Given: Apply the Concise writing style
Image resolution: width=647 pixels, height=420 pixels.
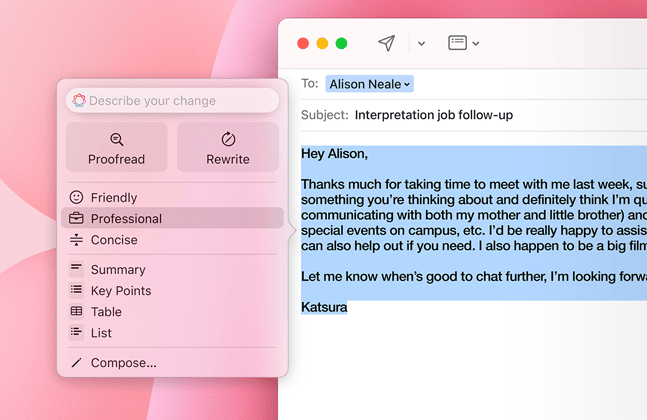Looking at the screenshot, I should click(x=114, y=240).
